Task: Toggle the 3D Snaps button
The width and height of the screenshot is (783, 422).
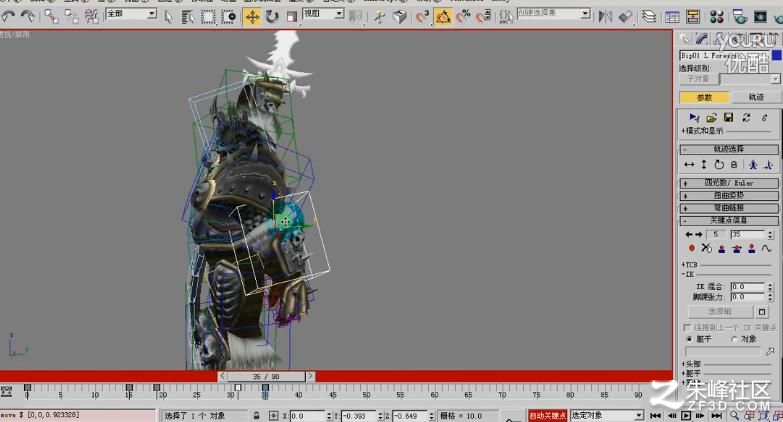Action: pos(422,17)
